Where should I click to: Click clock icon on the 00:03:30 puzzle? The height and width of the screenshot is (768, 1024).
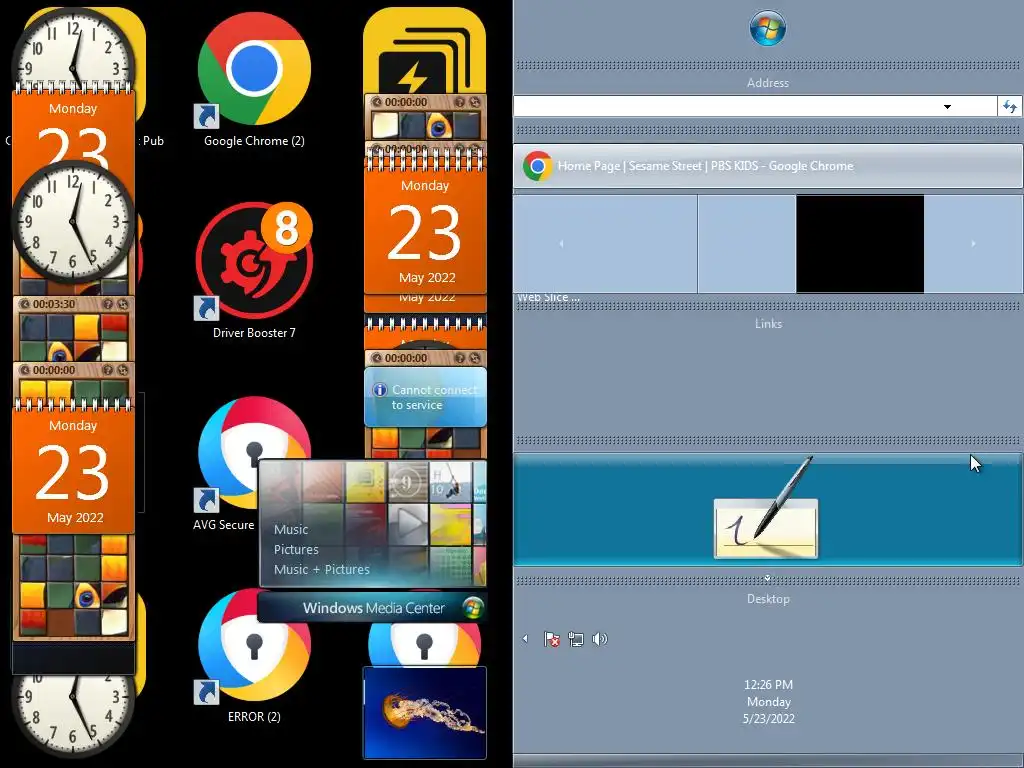pos(24,304)
